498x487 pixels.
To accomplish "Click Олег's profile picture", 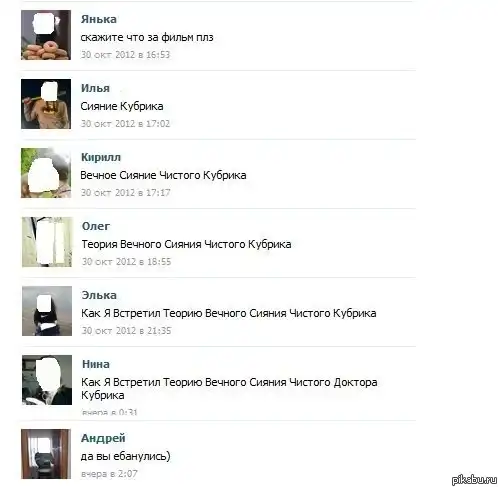I will tap(47, 242).
